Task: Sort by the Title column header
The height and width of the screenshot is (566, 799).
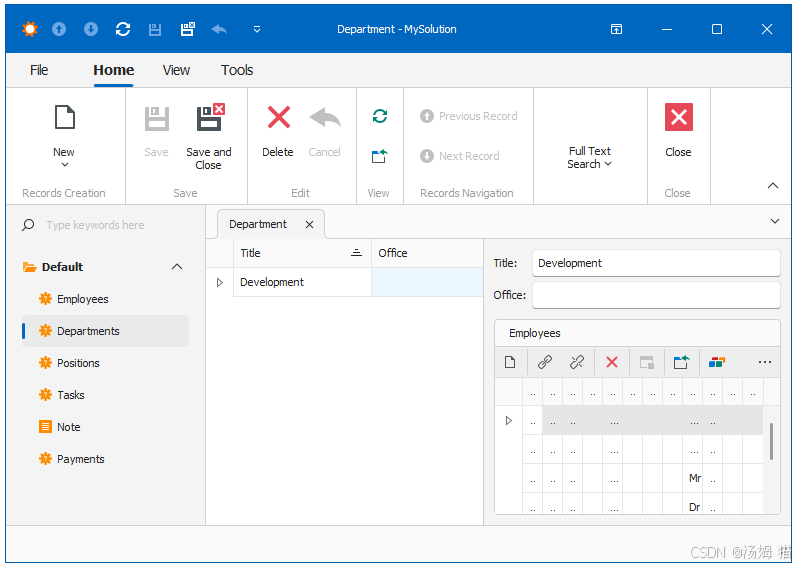Action: (302, 253)
